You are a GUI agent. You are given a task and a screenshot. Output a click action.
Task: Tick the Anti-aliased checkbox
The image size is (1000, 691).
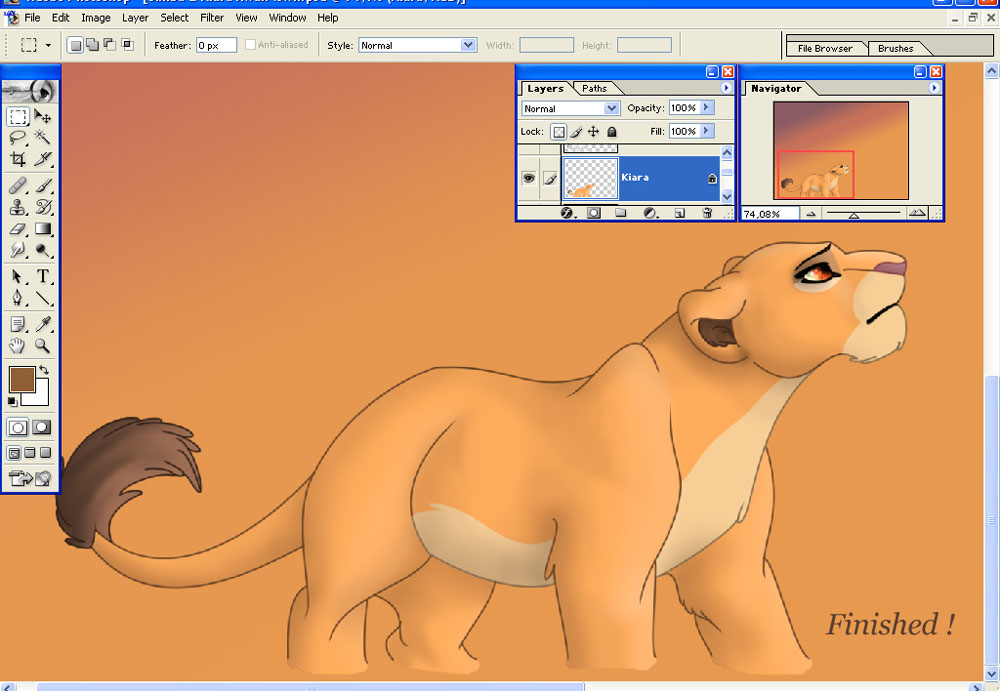pos(250,45)
